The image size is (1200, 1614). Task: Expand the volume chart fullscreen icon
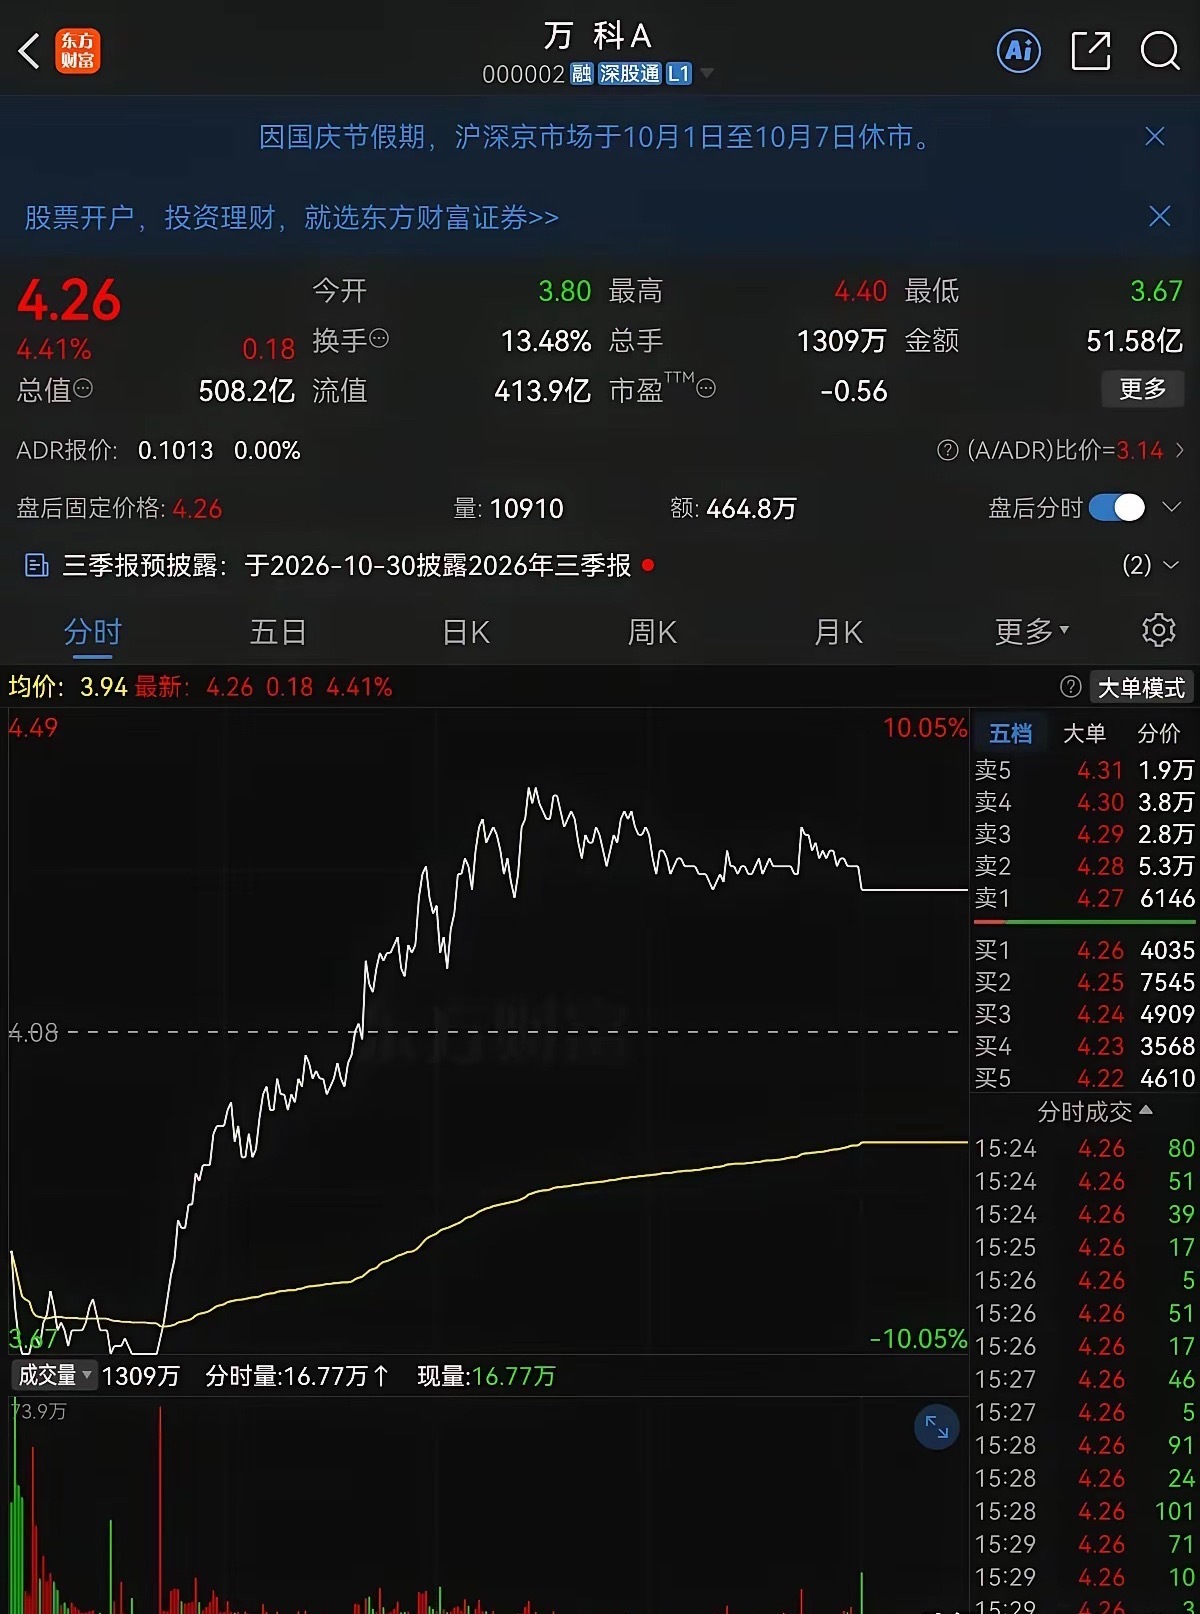pos(937,1427)
